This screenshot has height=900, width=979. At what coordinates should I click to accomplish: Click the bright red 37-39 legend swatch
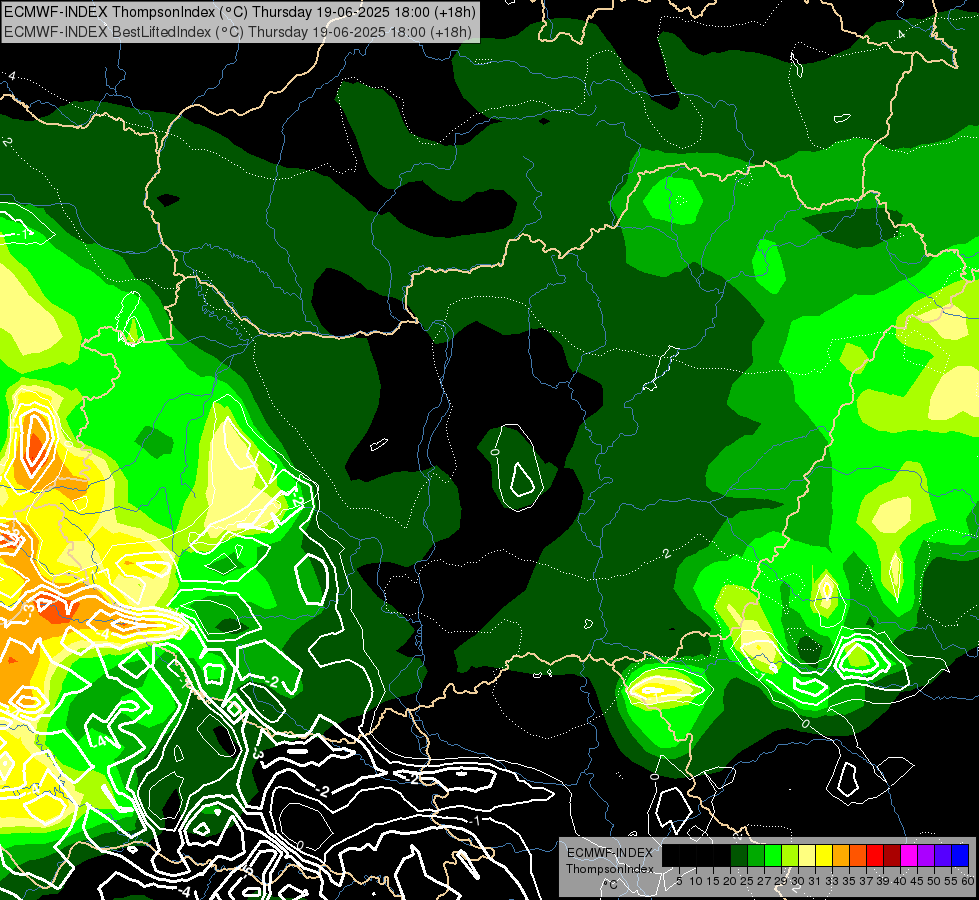[x=875, y=855]
